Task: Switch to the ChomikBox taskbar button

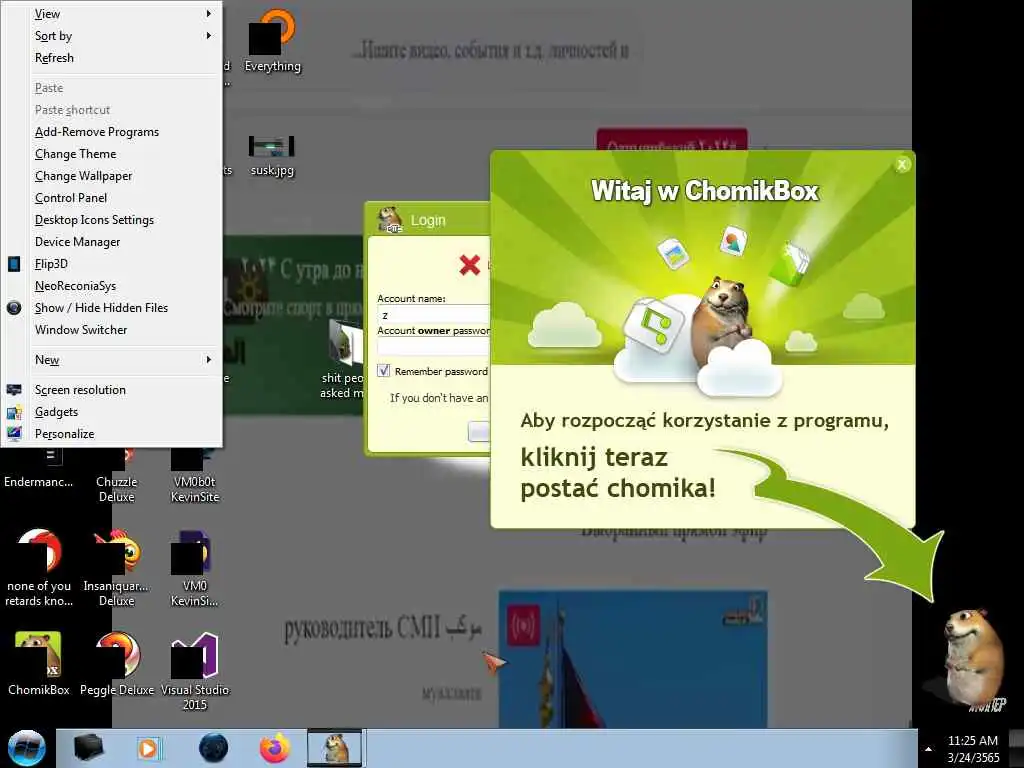Action: (x=334, y=748)
